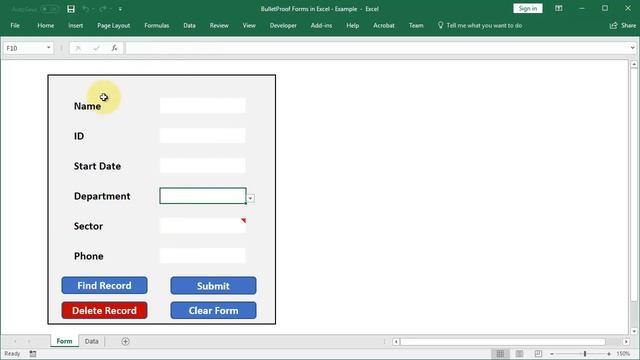
Task: Click the Clear Form button
Action: 213,310
